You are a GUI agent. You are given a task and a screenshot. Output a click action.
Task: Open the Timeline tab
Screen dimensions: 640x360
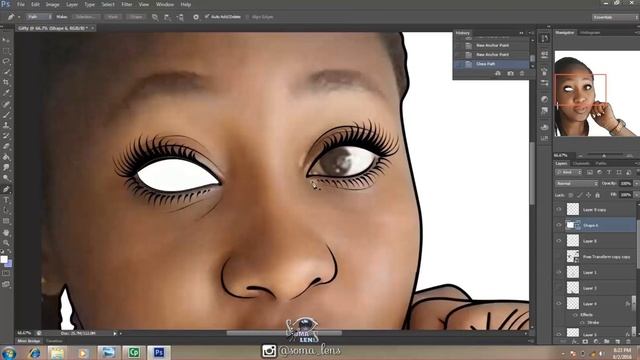[x=54, y=341]
